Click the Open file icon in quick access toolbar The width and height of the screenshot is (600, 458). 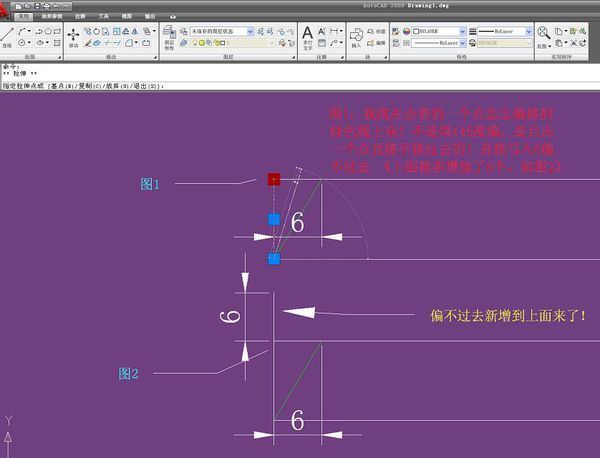[x=28, y=7]
